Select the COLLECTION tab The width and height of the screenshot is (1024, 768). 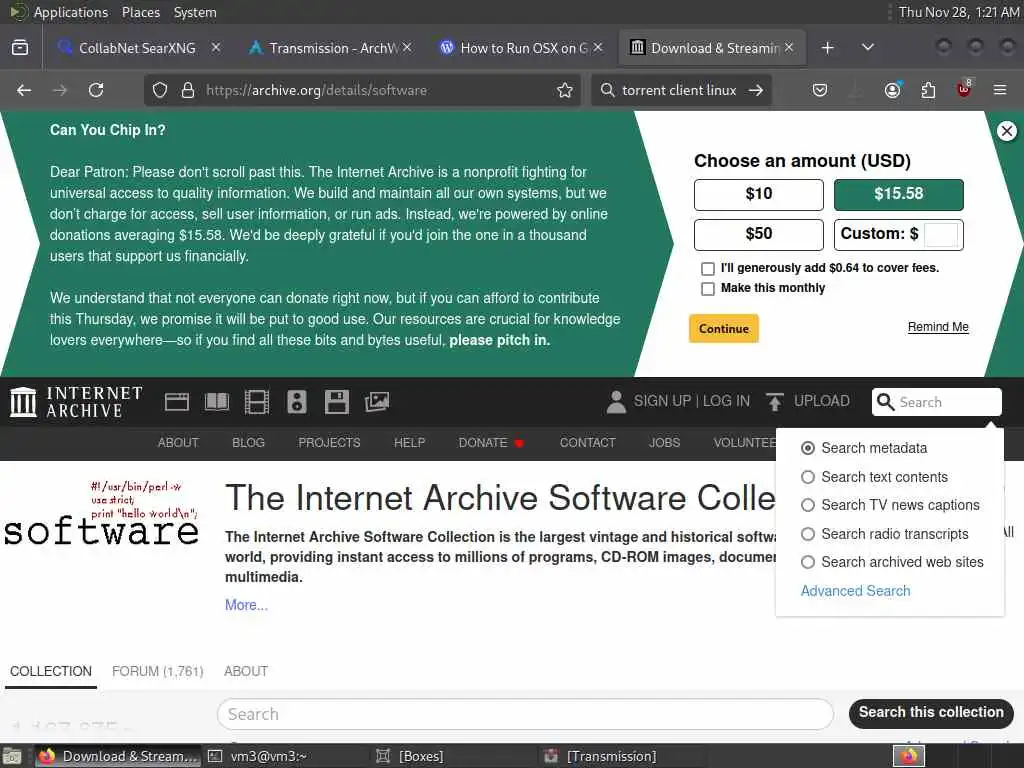tap(51, 671)
